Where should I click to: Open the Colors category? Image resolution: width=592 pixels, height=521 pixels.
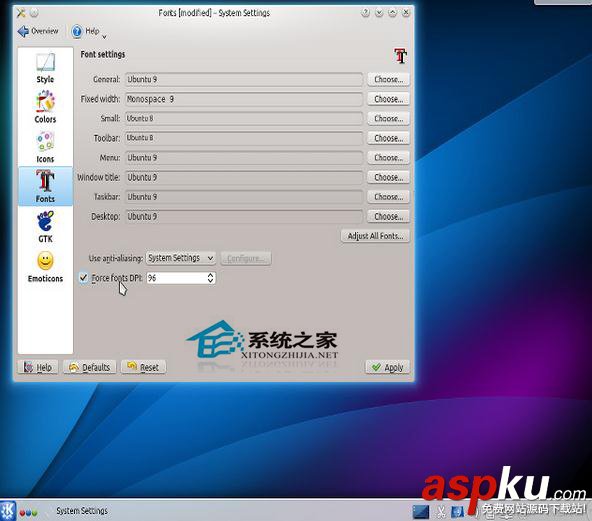coord(45,107)
